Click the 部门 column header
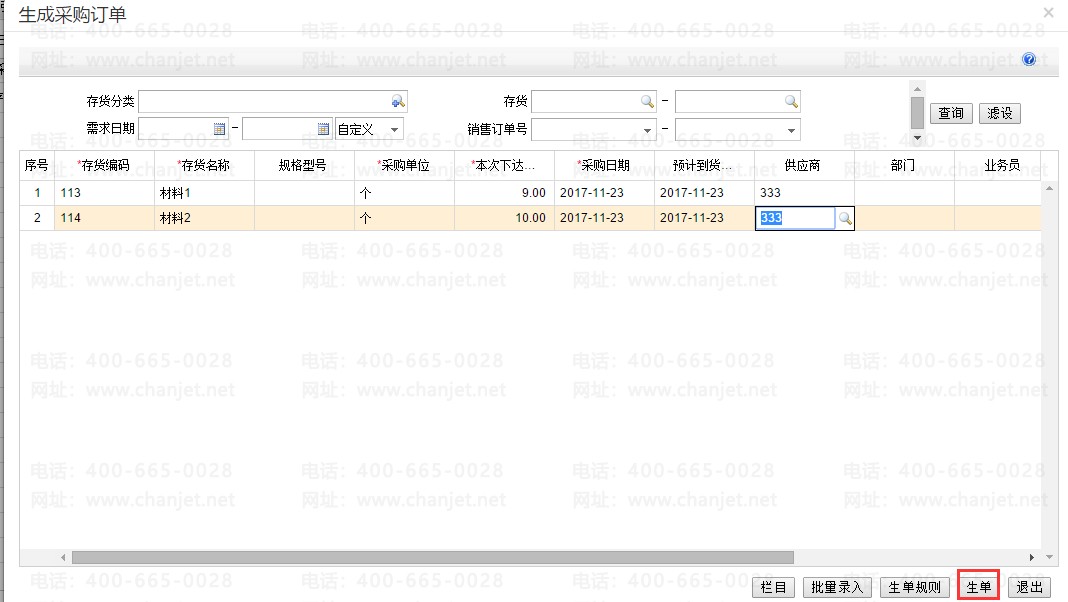This screenshot has width=1068, height=602. (904, 165)
